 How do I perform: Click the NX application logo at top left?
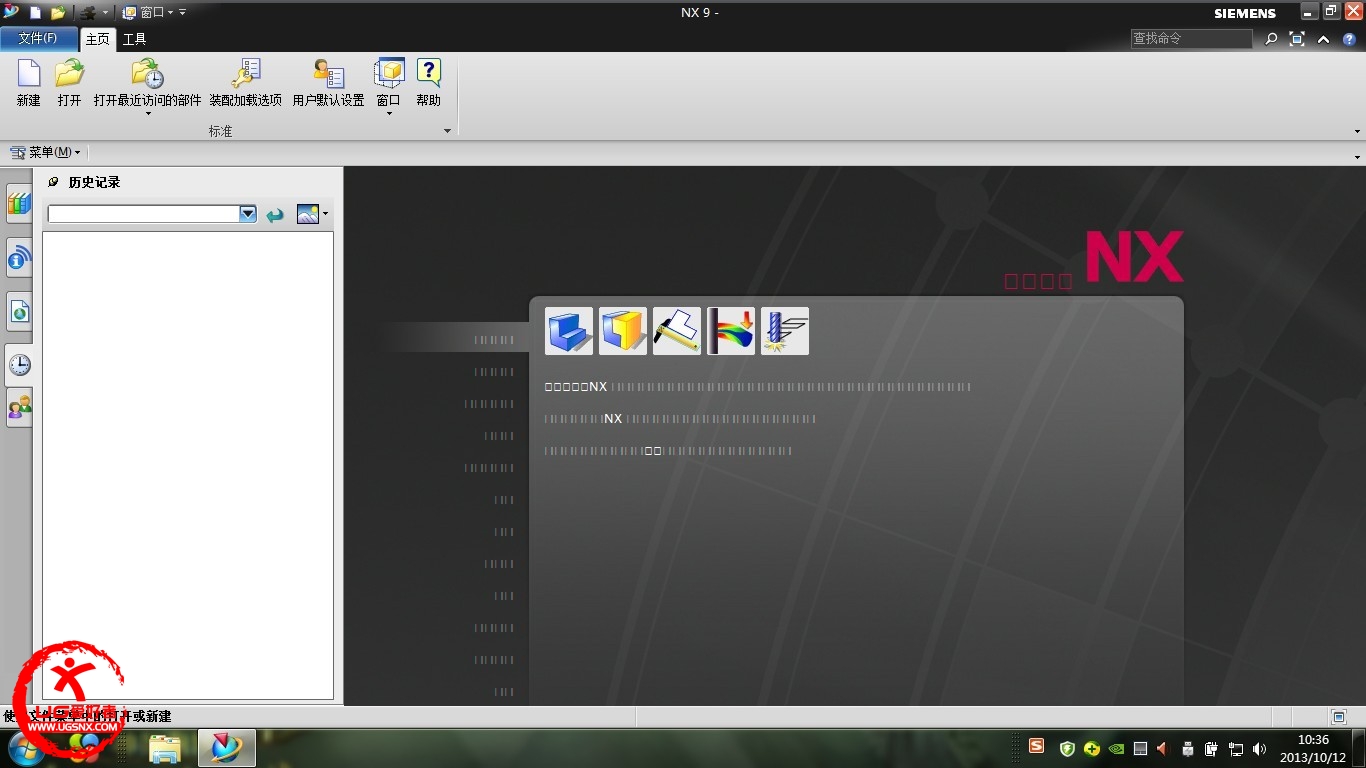11,12
